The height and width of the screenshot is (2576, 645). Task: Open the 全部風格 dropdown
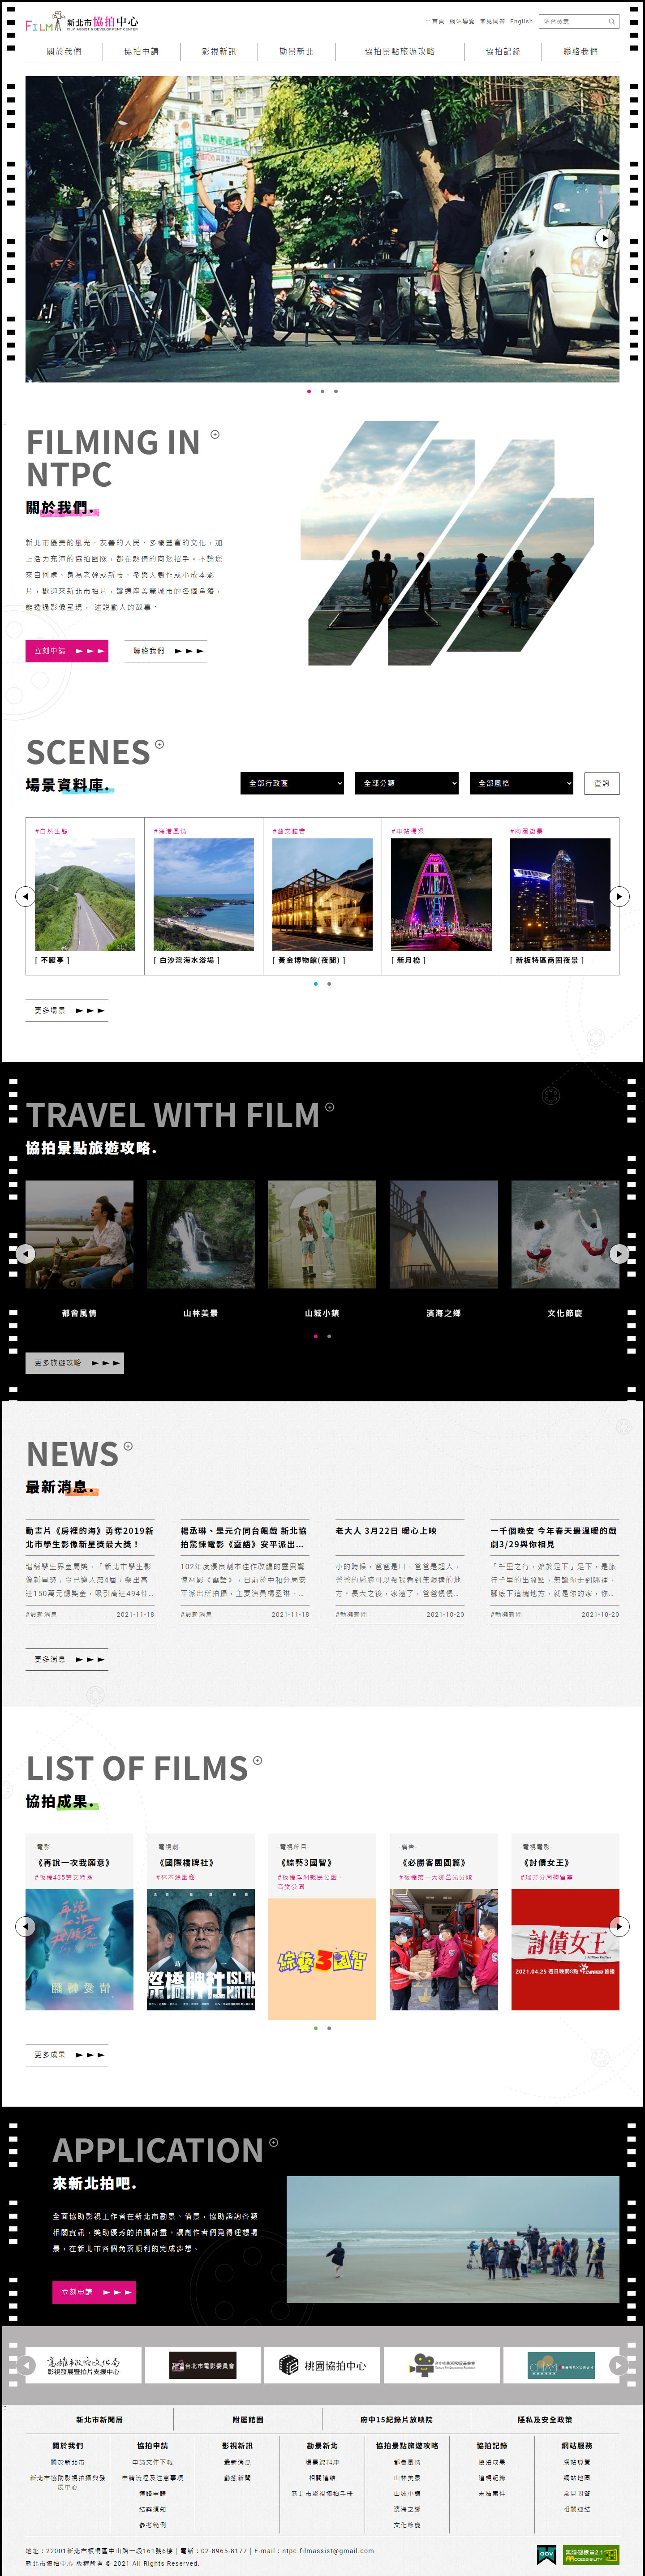[x=521, y=783]
